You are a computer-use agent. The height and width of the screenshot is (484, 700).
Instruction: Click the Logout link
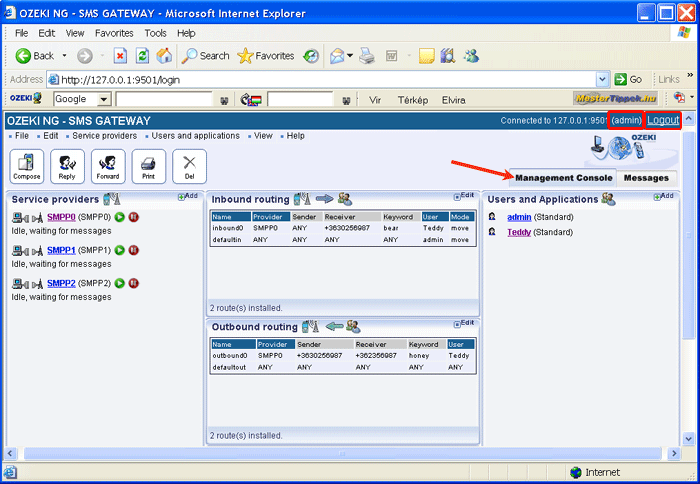click(663, 120)
